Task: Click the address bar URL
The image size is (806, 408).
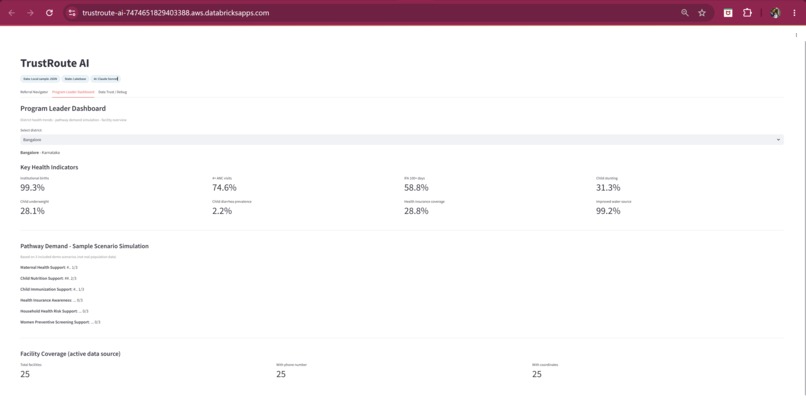Action: pyautogui.click(x=175, y=13)
